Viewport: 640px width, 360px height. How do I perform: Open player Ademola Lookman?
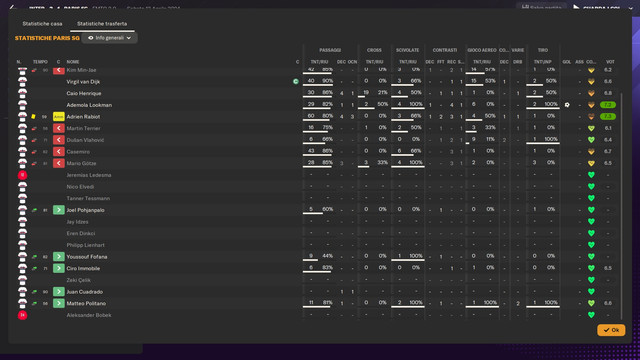tap(89, 105)
